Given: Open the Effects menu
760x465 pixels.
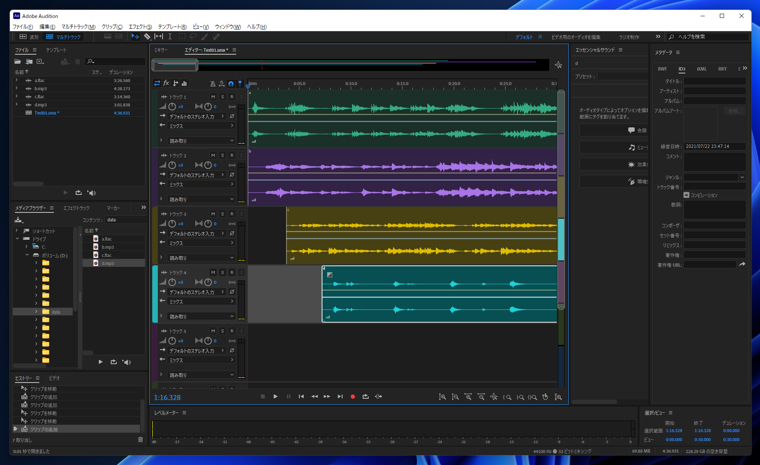Looking at the screenshot, I should [140, 27].
